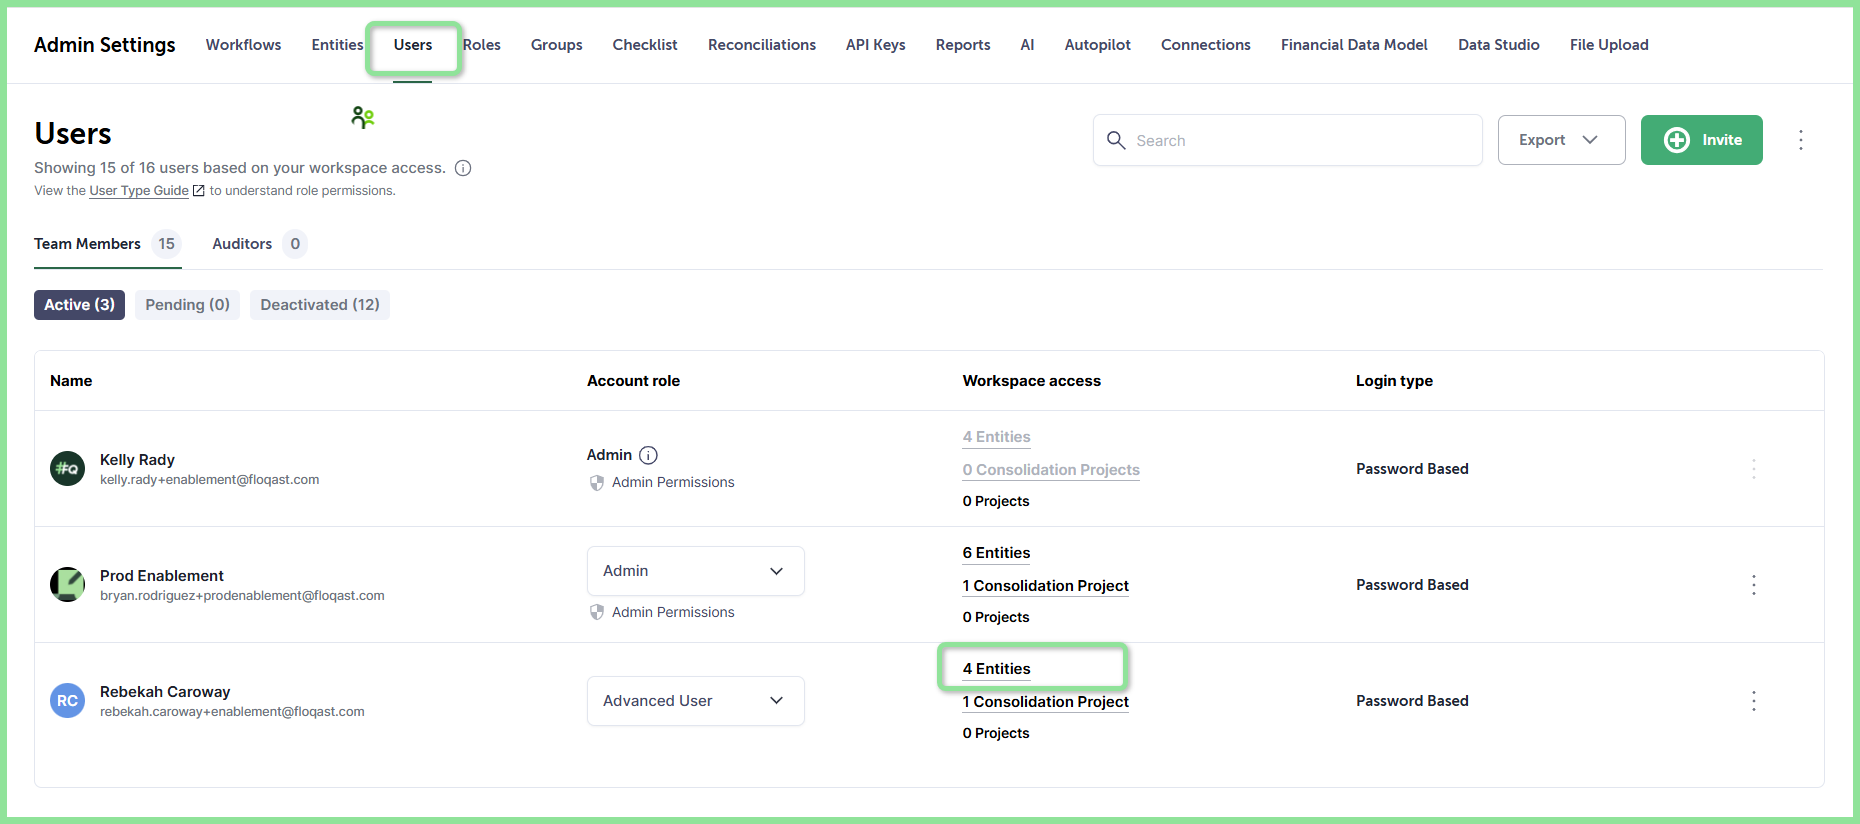This screenshot has width=1860, height=824.
Task: Switch to the Data Studio tab
Action: [1498, 45]
